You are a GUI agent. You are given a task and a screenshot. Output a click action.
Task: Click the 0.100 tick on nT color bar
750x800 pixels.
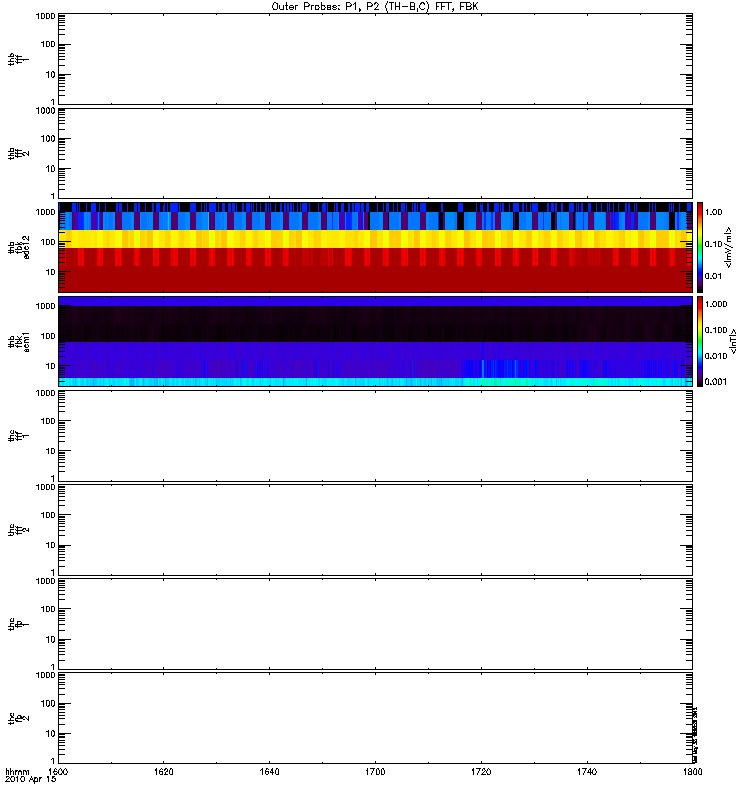click(x=716, y=330)
